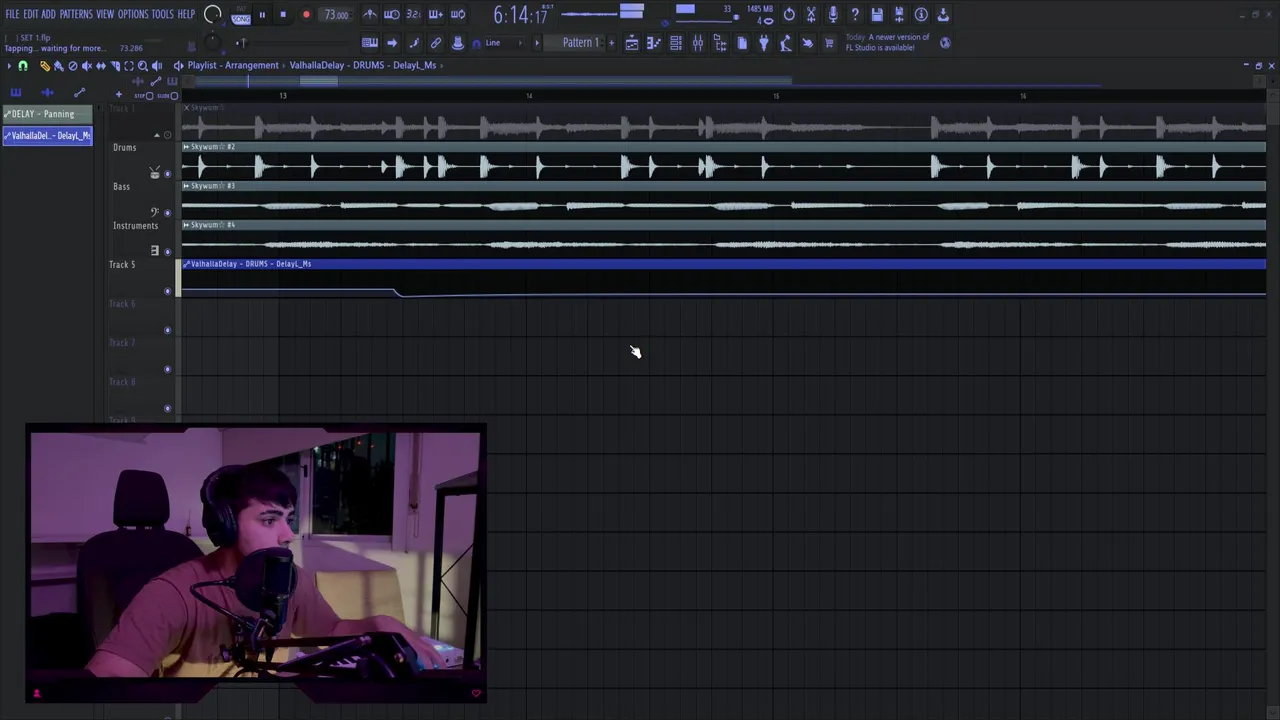Toggle the recording countdown icon
The height and width of the screenshot is (720, 1280).
click(x=413, y=15)
